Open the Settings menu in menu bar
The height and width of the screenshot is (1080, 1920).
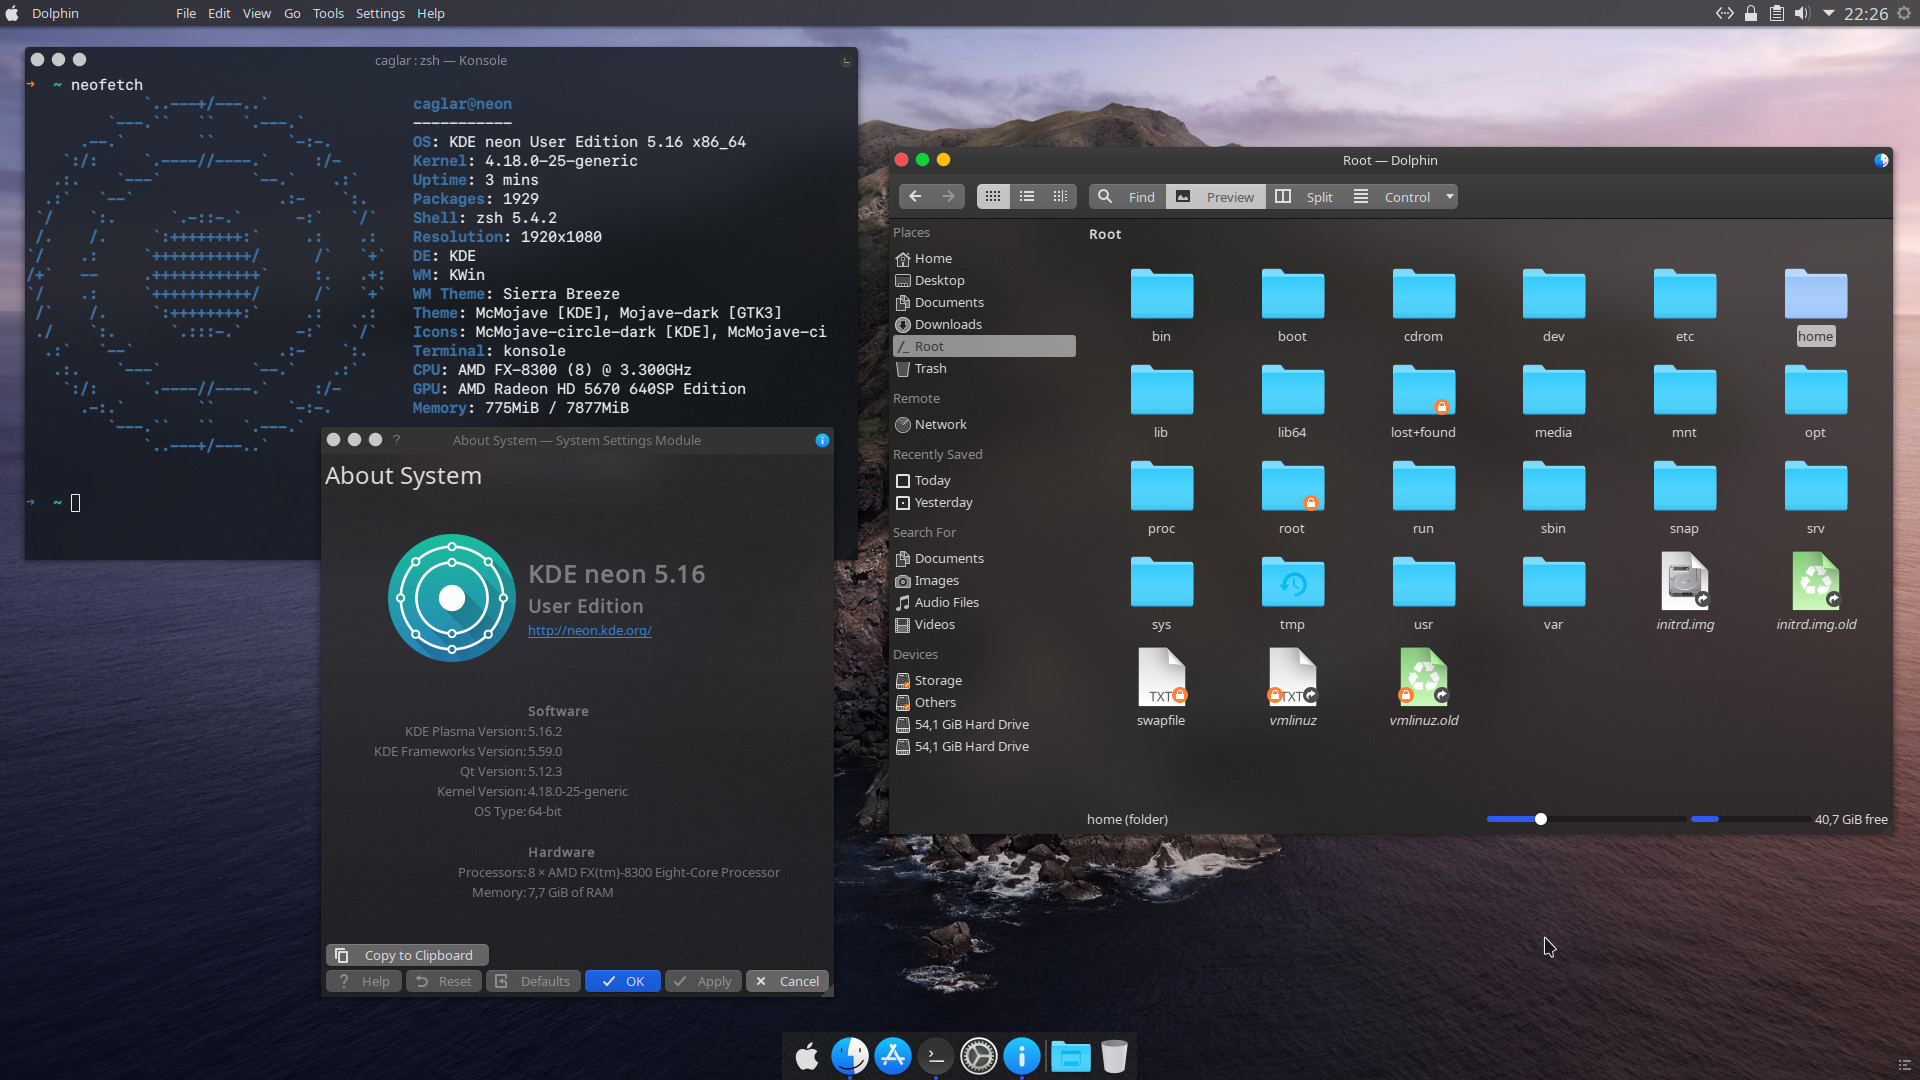click(380, 13)
